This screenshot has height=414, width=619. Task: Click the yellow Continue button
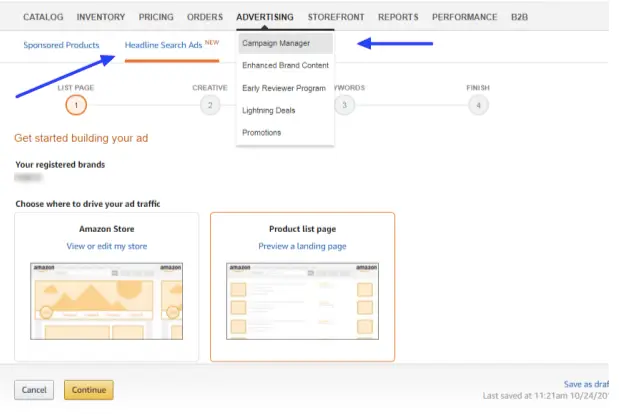point(89,390)
